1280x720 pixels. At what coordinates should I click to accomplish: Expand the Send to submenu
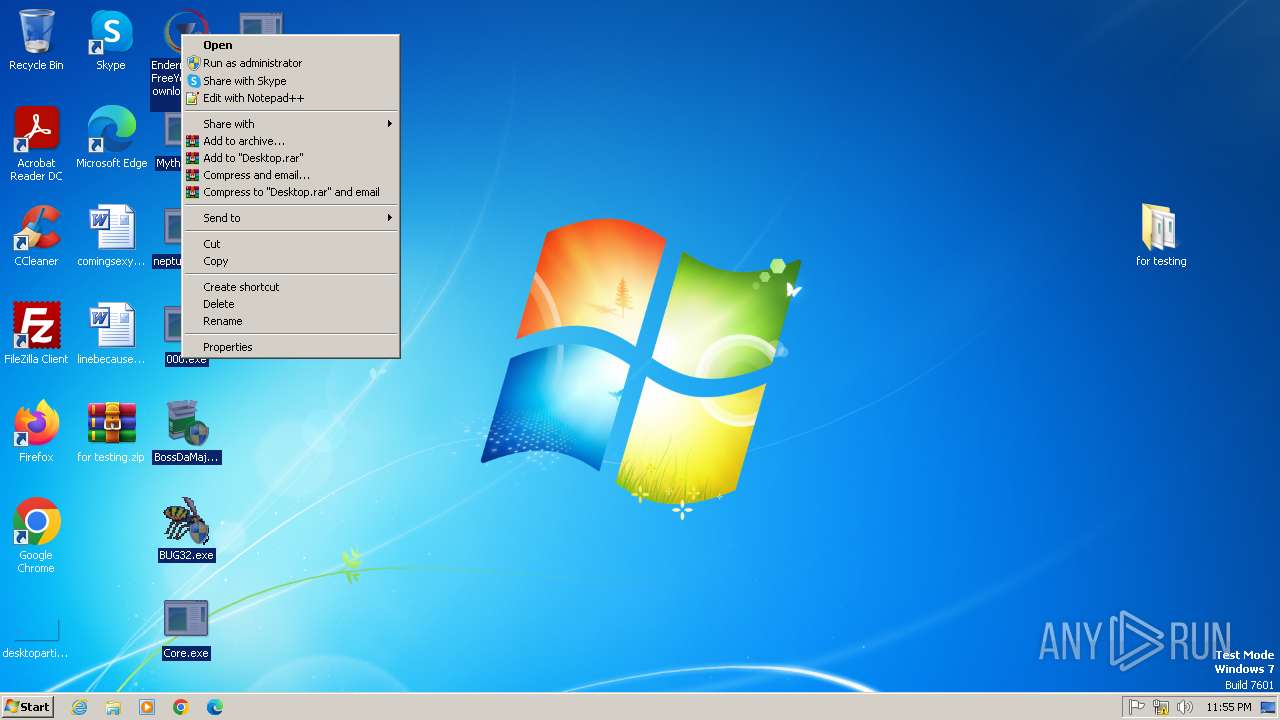point(291,218)
